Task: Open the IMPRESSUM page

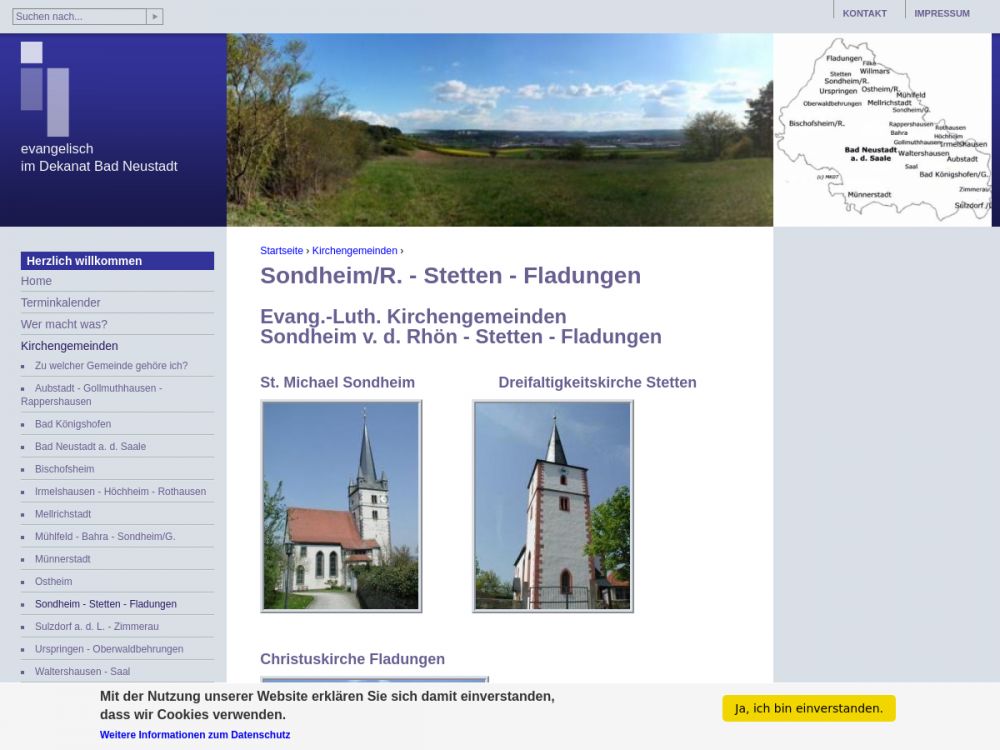Action: (941, 14)
